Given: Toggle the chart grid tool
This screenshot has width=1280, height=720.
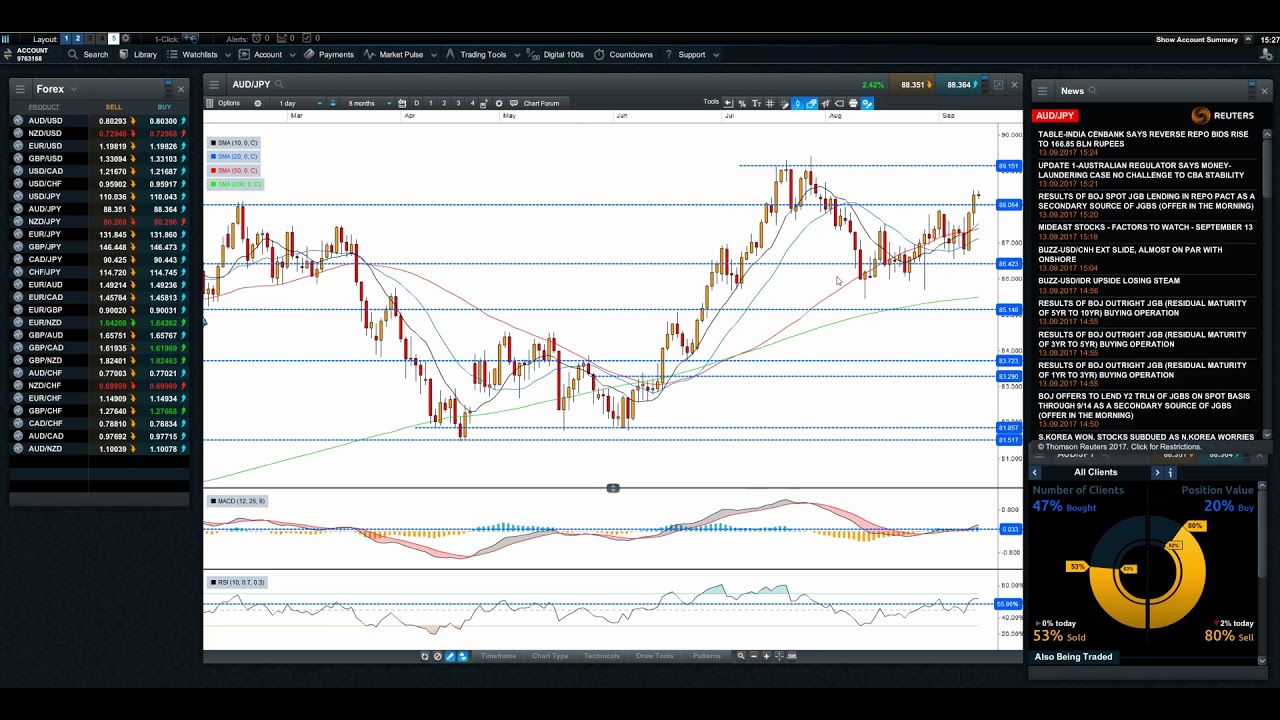Looking at the screenshot, I should click(770, 103).
